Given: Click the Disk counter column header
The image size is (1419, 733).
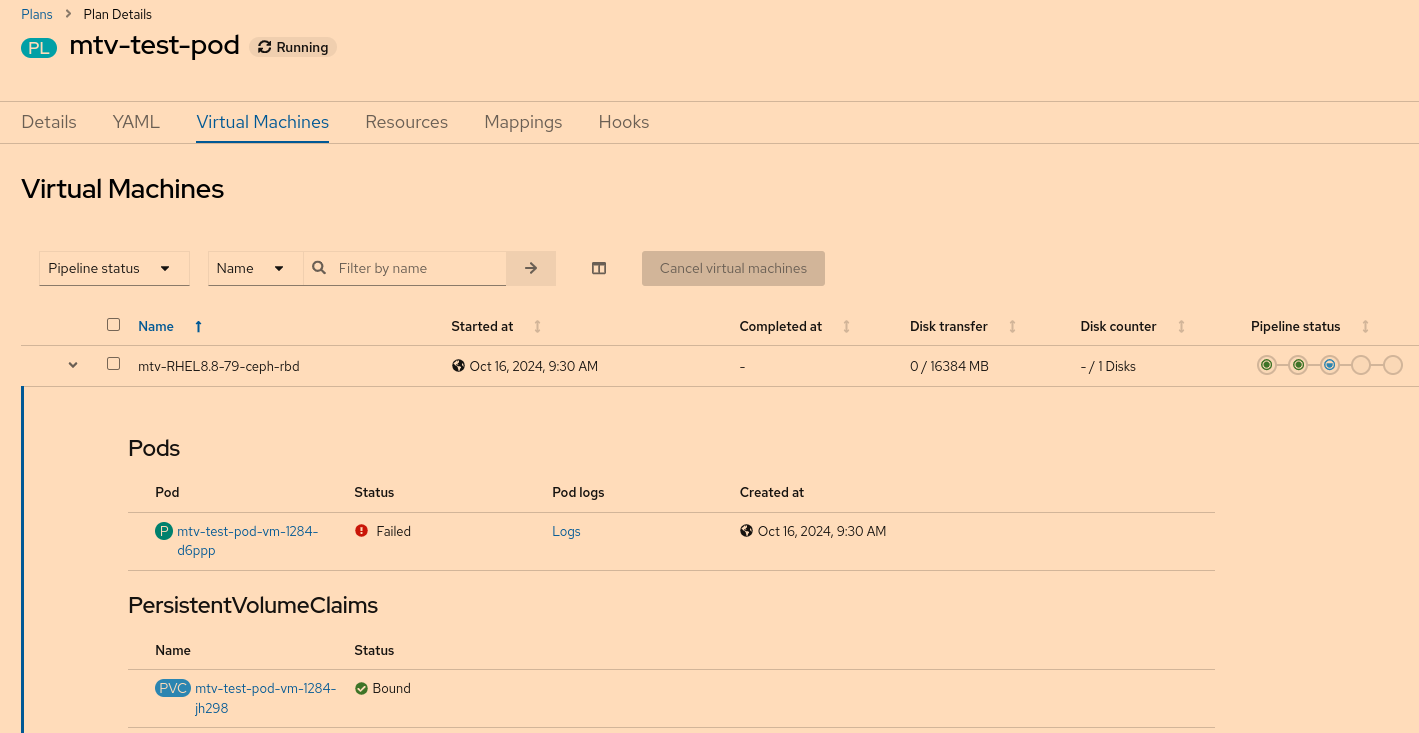Looking at the screenshot, I should pos(1118,326).
